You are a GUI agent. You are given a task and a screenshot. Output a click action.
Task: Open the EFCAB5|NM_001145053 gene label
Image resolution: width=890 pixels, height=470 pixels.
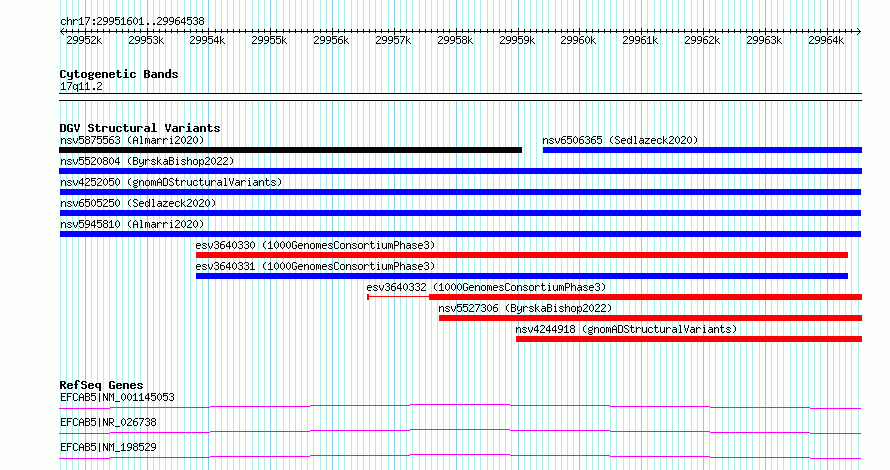click(117, 397)
